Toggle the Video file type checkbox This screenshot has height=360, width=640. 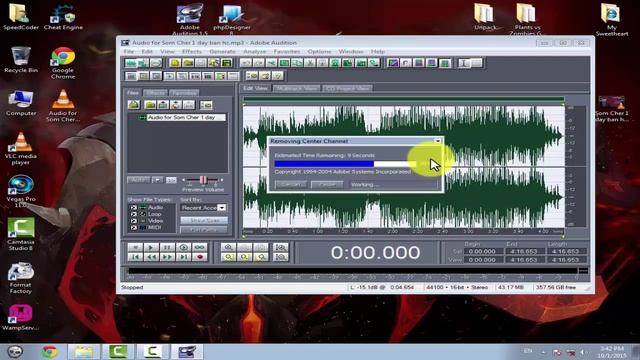[x=134, y=221]
